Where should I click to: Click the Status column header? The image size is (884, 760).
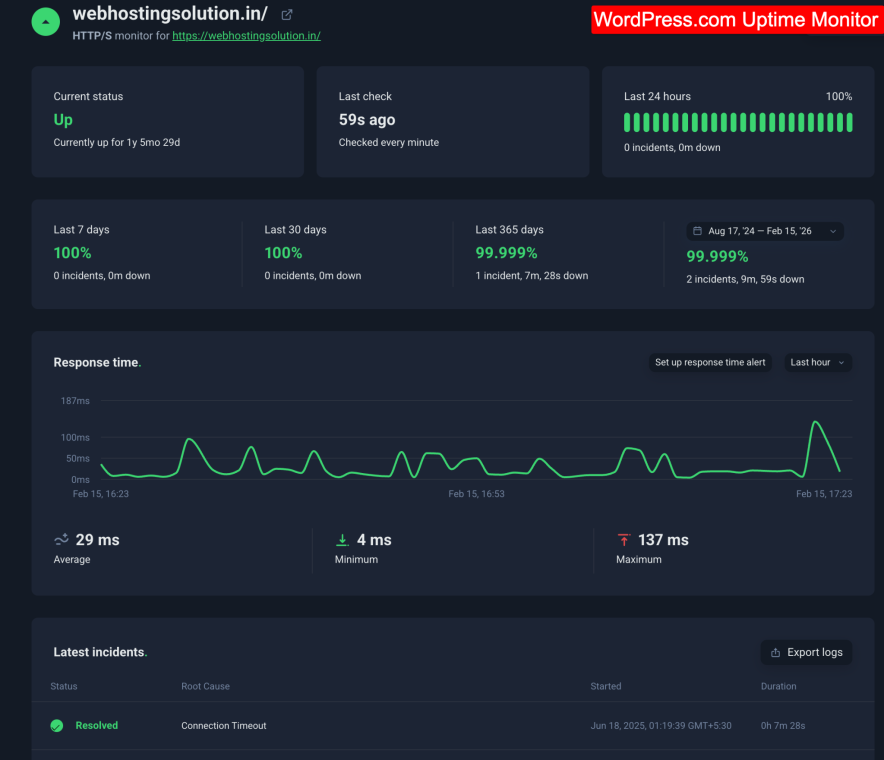pyautogui.click(x=63, y=687)
